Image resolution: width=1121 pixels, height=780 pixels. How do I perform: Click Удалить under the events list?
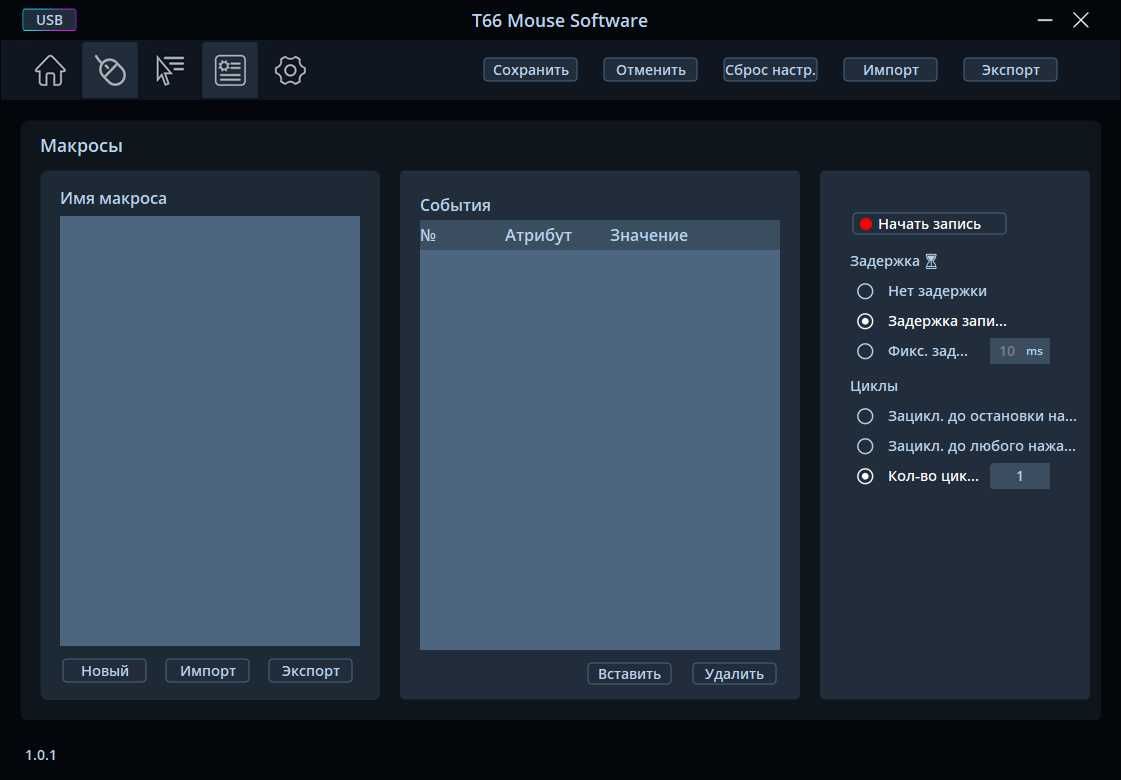pos(734,673)
